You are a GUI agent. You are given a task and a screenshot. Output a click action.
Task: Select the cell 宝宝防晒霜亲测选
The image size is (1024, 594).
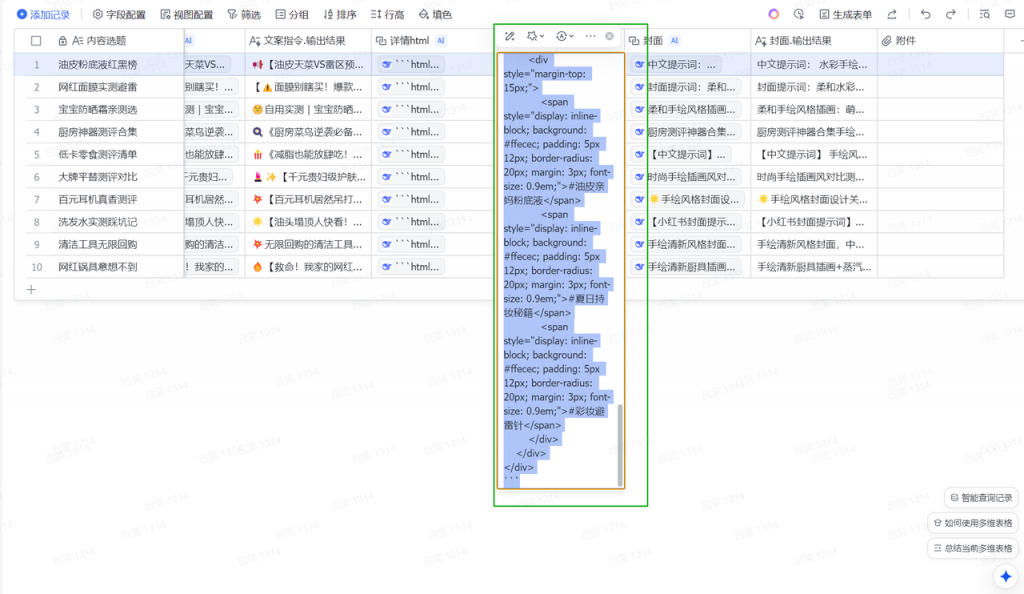pos(98,109)
